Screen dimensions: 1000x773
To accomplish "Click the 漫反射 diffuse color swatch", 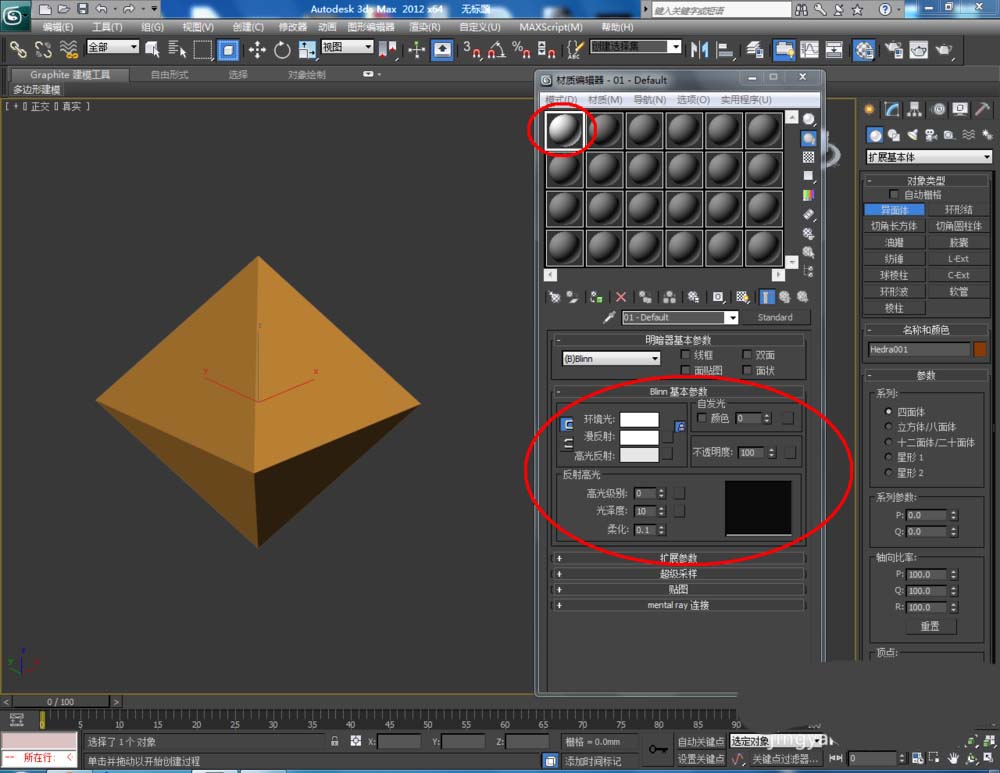I will pos(639,437).
